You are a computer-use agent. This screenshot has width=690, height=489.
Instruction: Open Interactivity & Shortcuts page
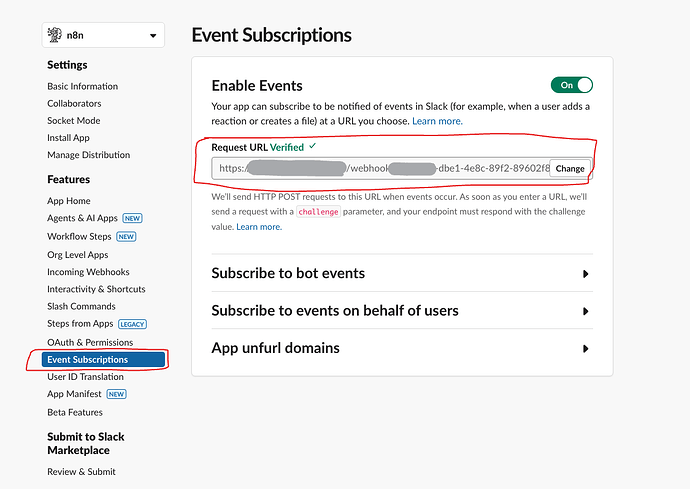[96, 289]
